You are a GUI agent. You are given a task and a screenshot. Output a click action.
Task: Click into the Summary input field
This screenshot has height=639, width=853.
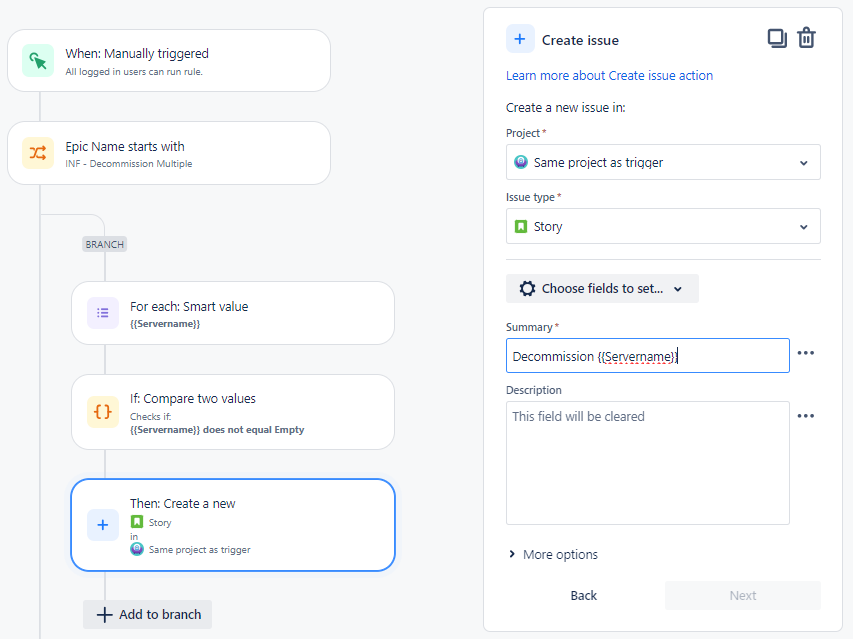(647, 356)
